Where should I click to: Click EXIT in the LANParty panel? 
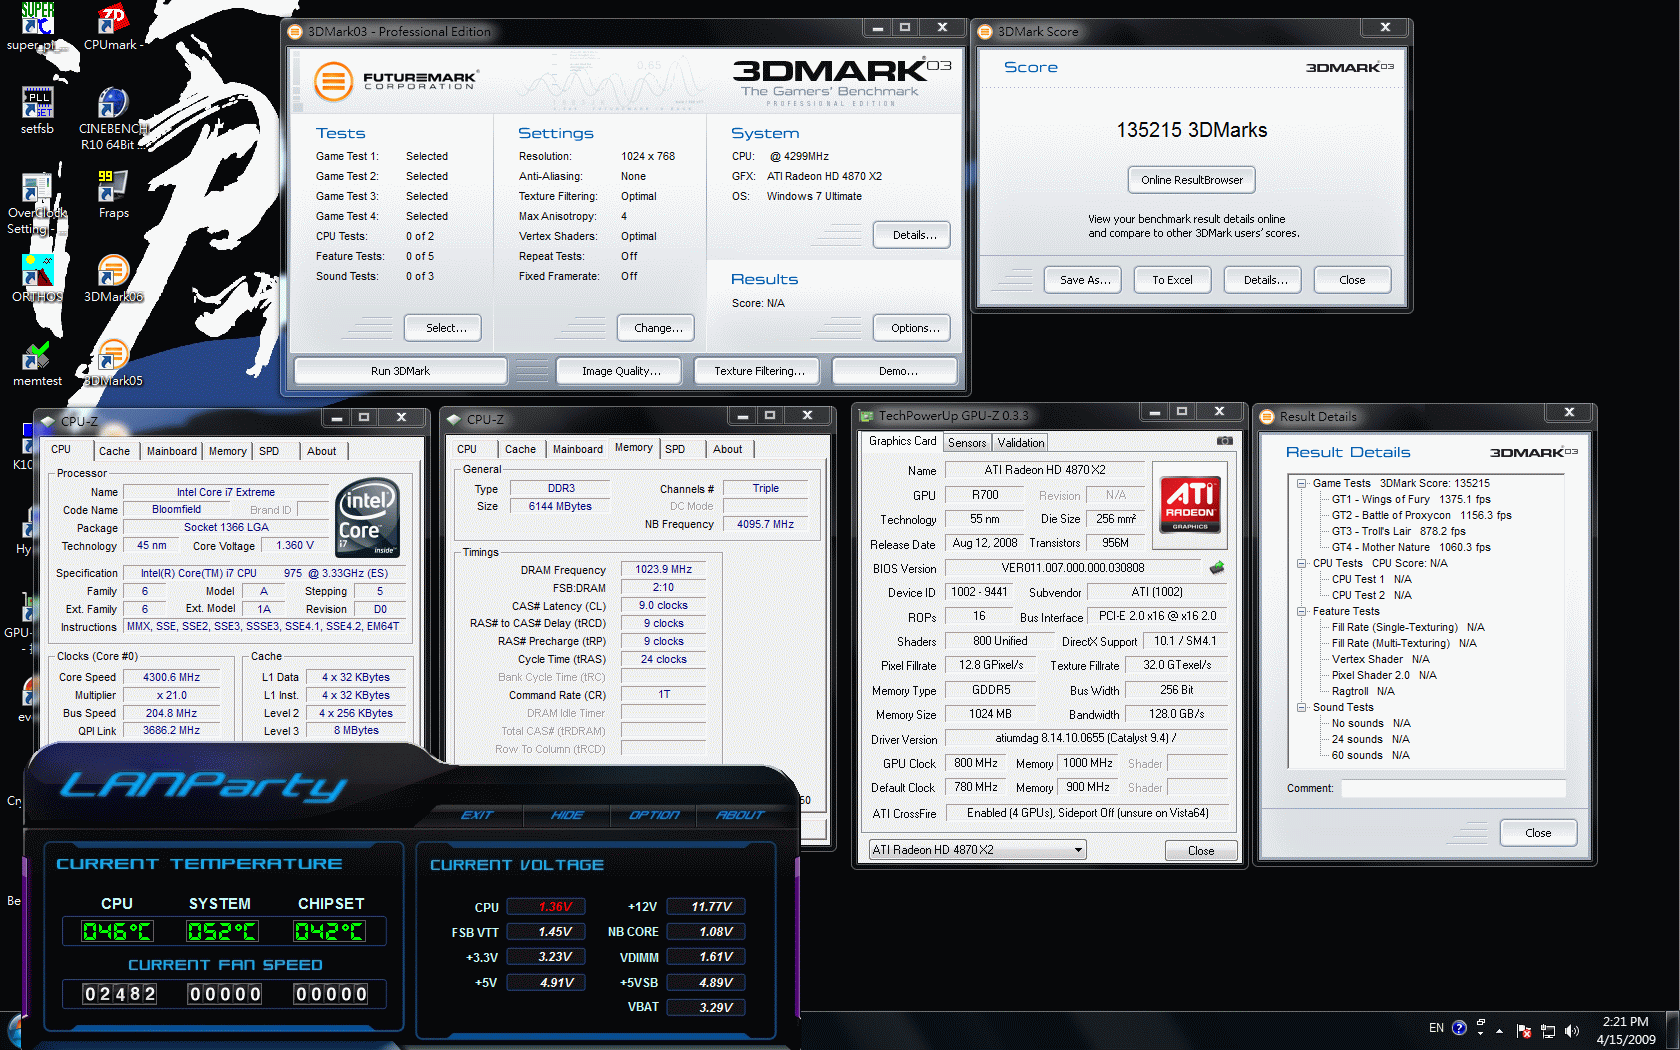point(477,815)
